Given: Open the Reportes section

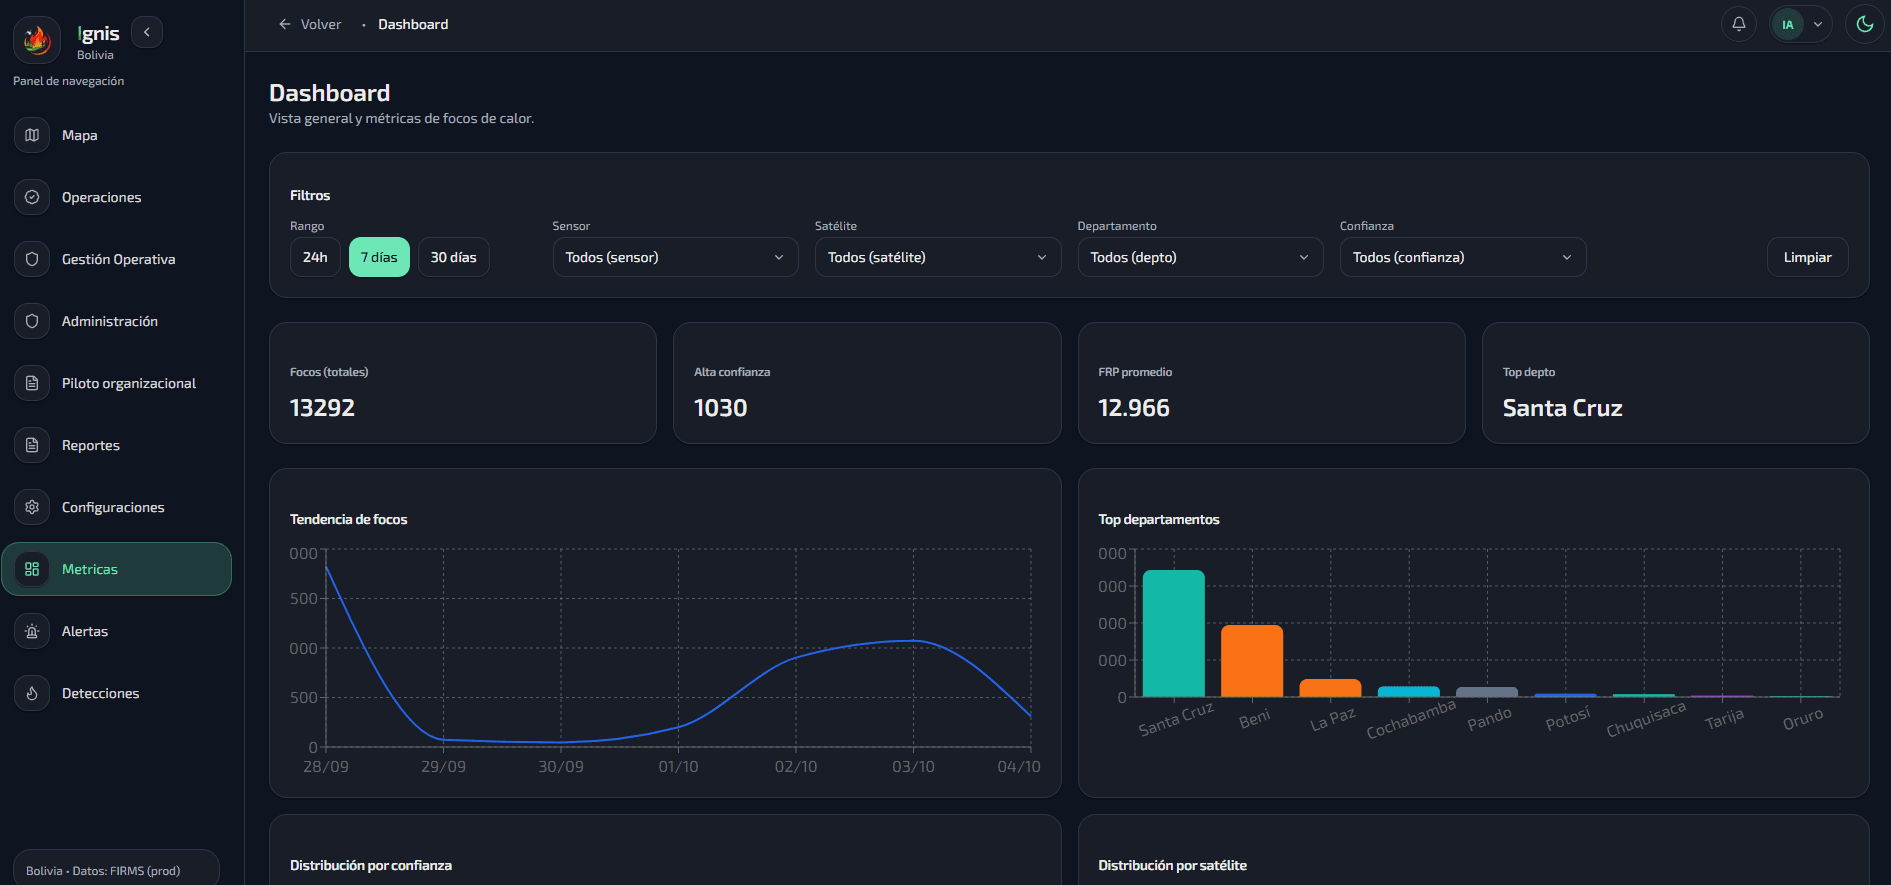Looking at the screenshot, I should [91, 445].
